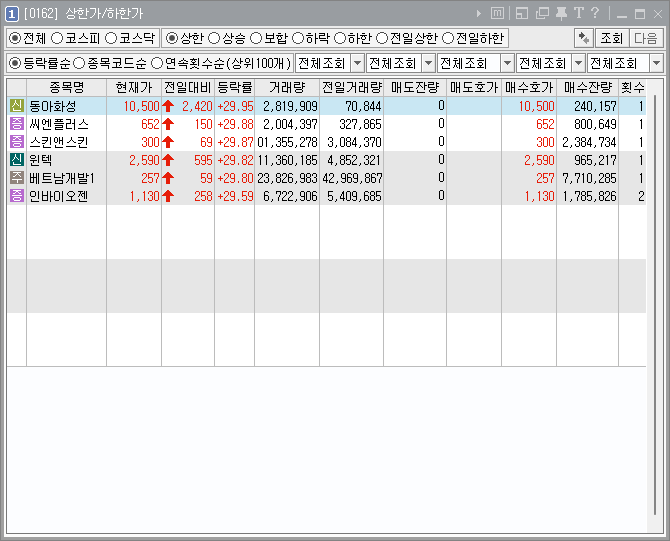
Task: Click the 증 badge next to 스킨앤스킨
Action: pyautogui.click(x=17, y=141)
